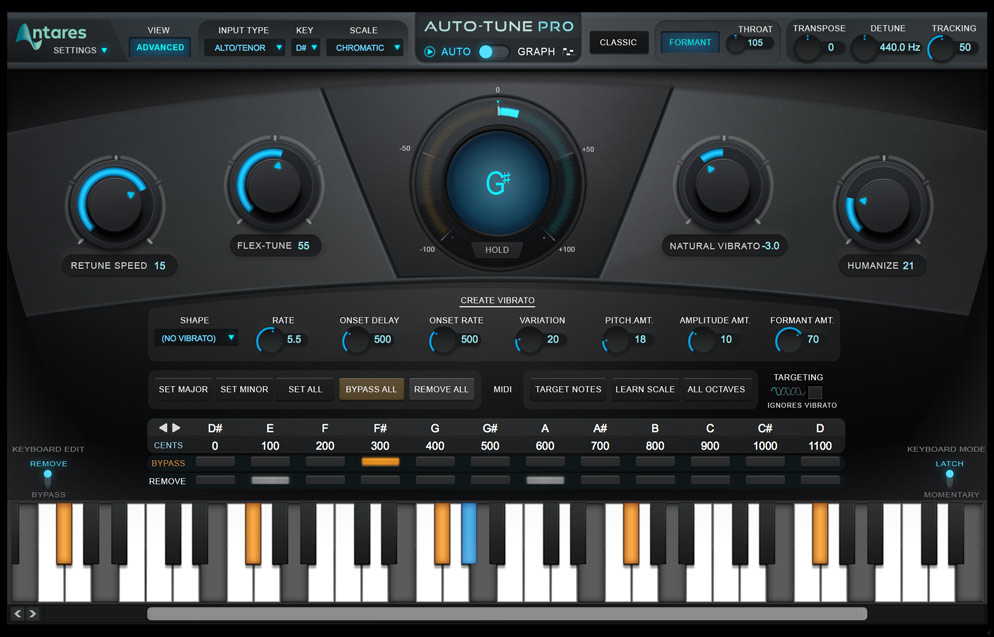
Task: Toggle the Advanced view button
Action: point(160,48)
